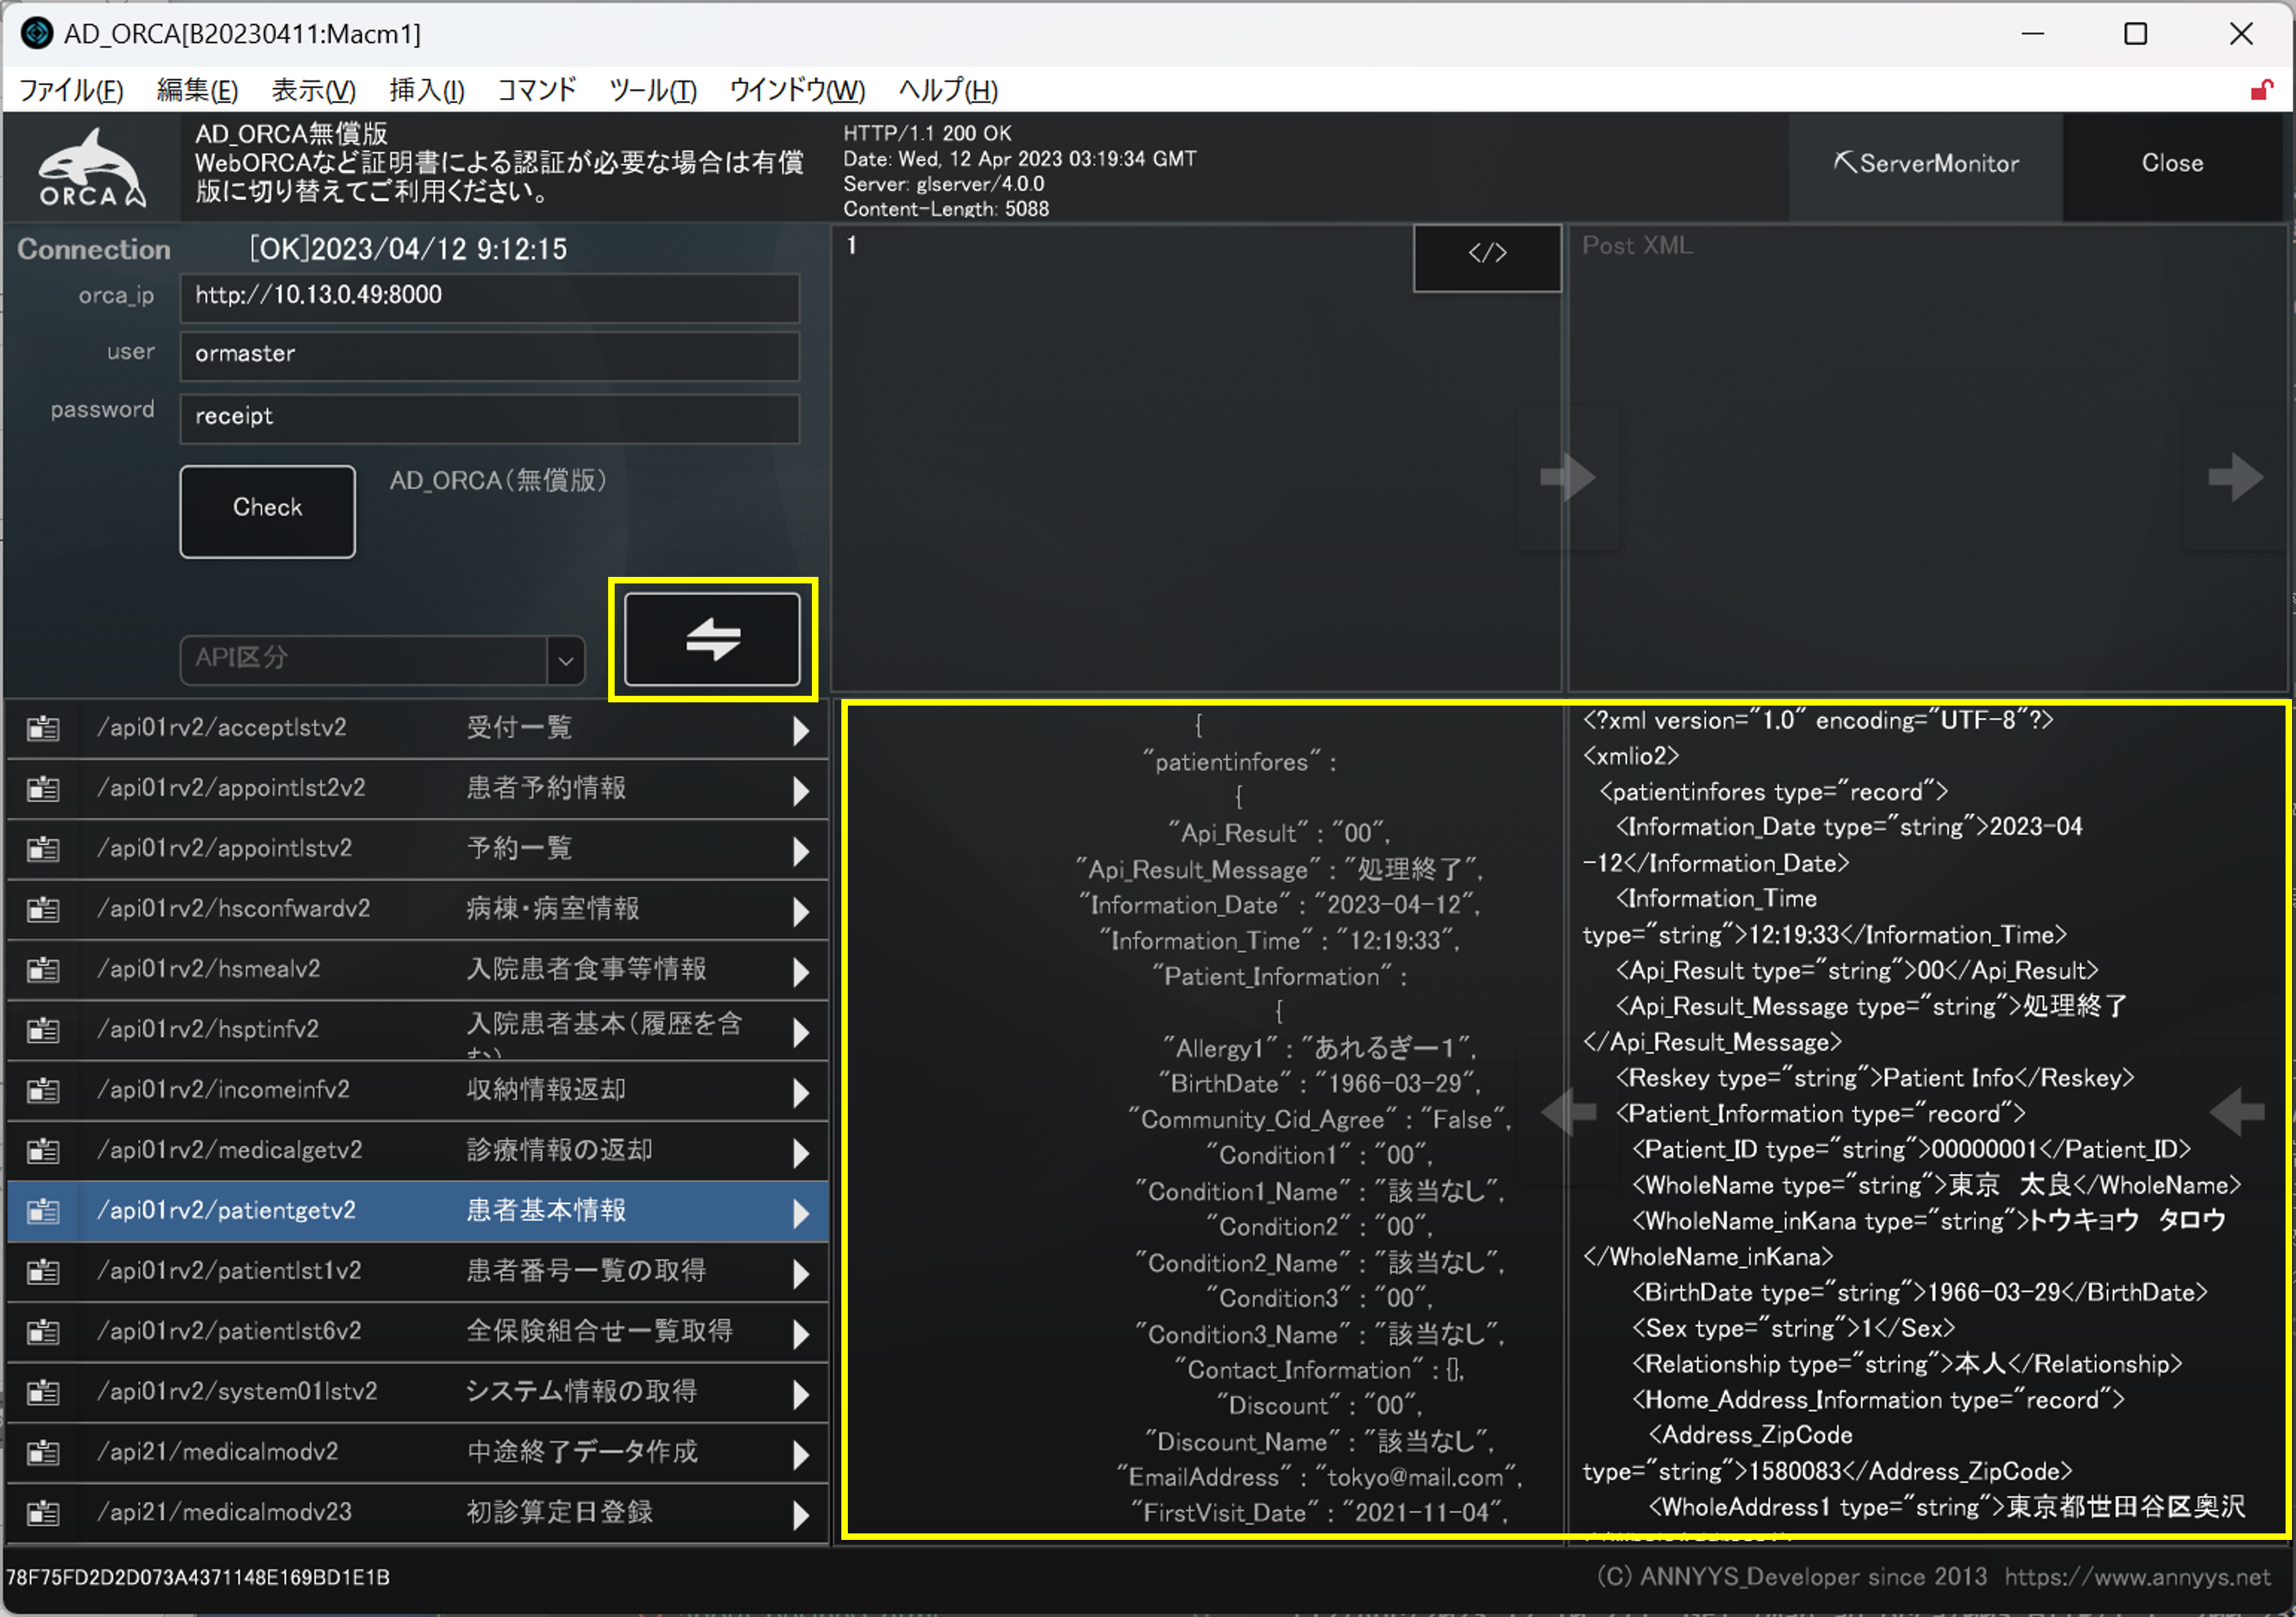This screenshot has height=1617, width=2296.
Task: Expand the 患者予約情報 row arrow
Action: (801, 791)
